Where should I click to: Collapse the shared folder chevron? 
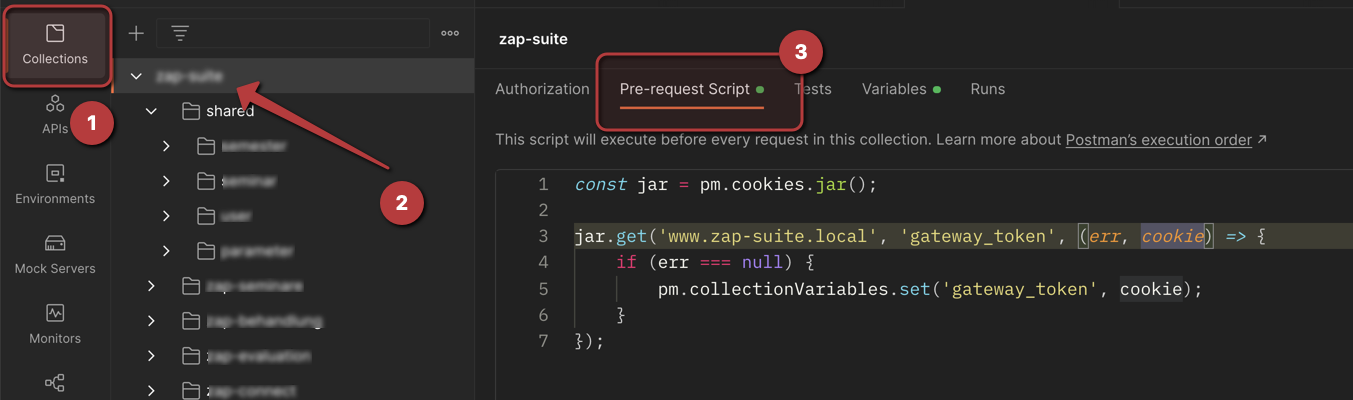point(151,111)
